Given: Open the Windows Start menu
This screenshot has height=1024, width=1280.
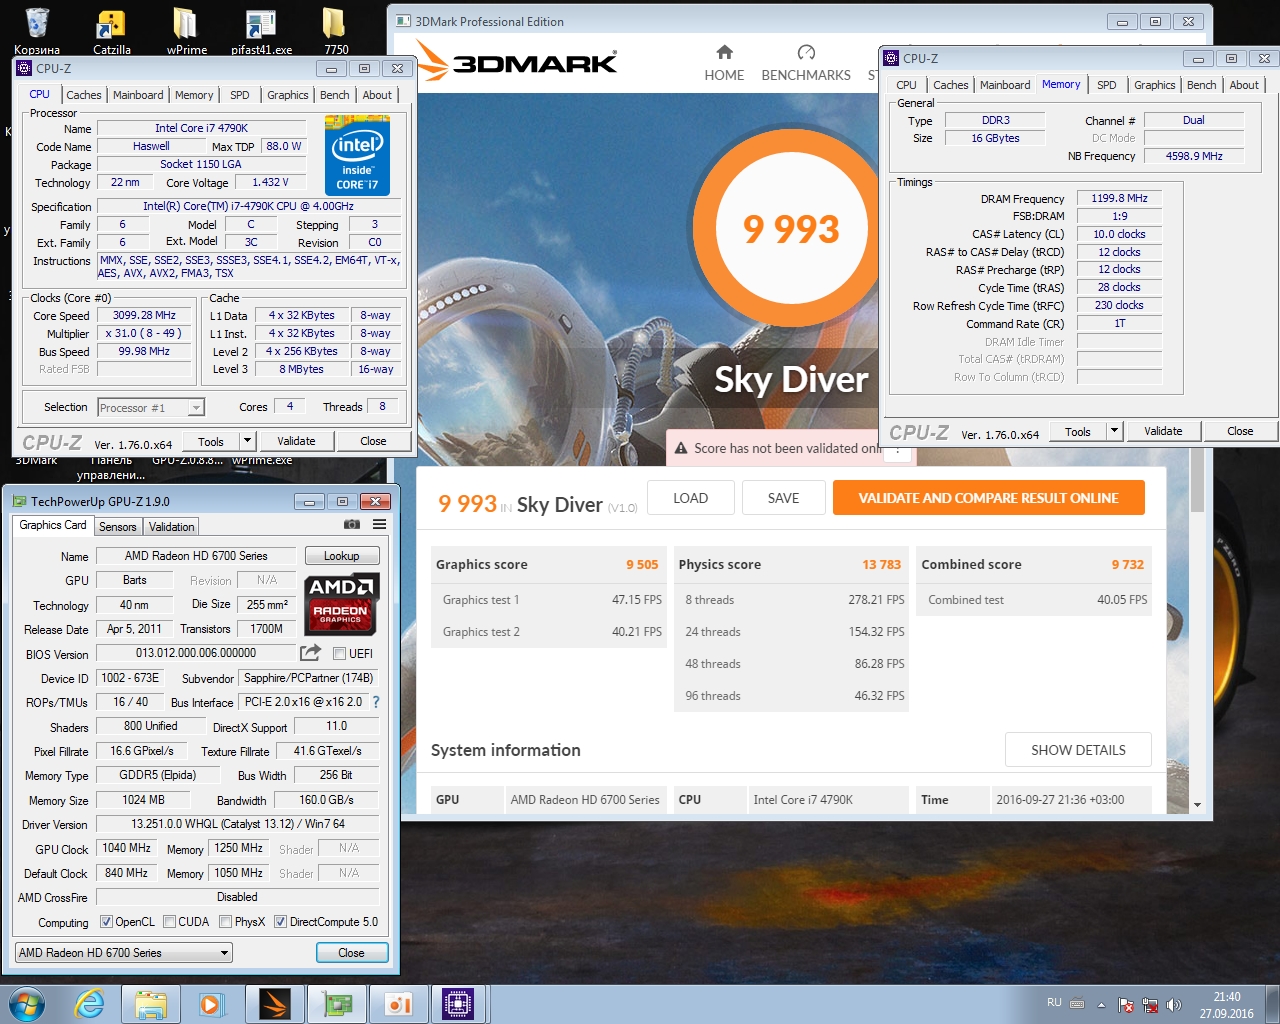Looking at the screenshot, I should [26, 1003].
